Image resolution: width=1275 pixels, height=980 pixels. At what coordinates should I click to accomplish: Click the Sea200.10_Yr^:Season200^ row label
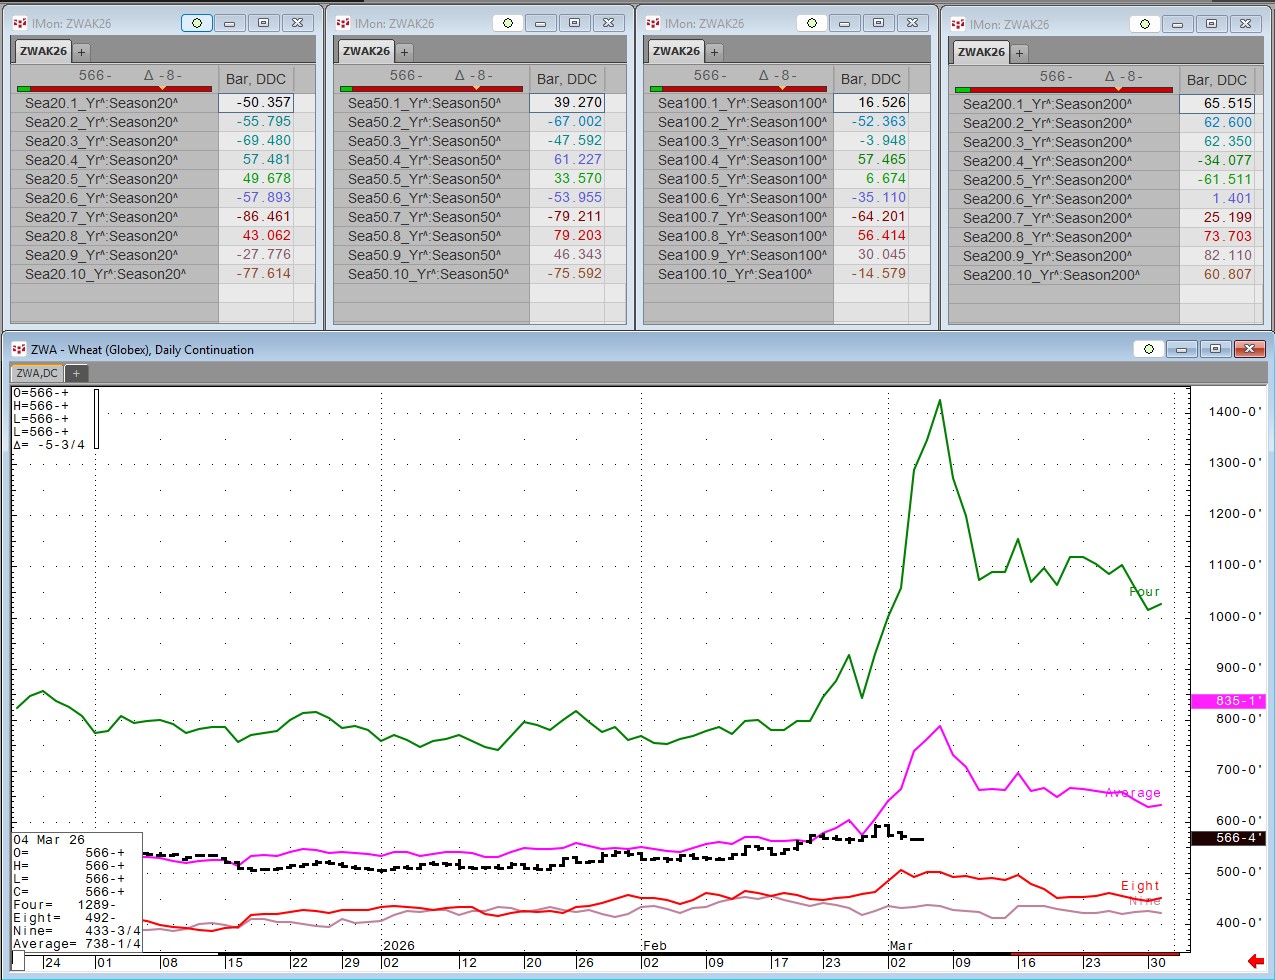[x=1050, y=274]
